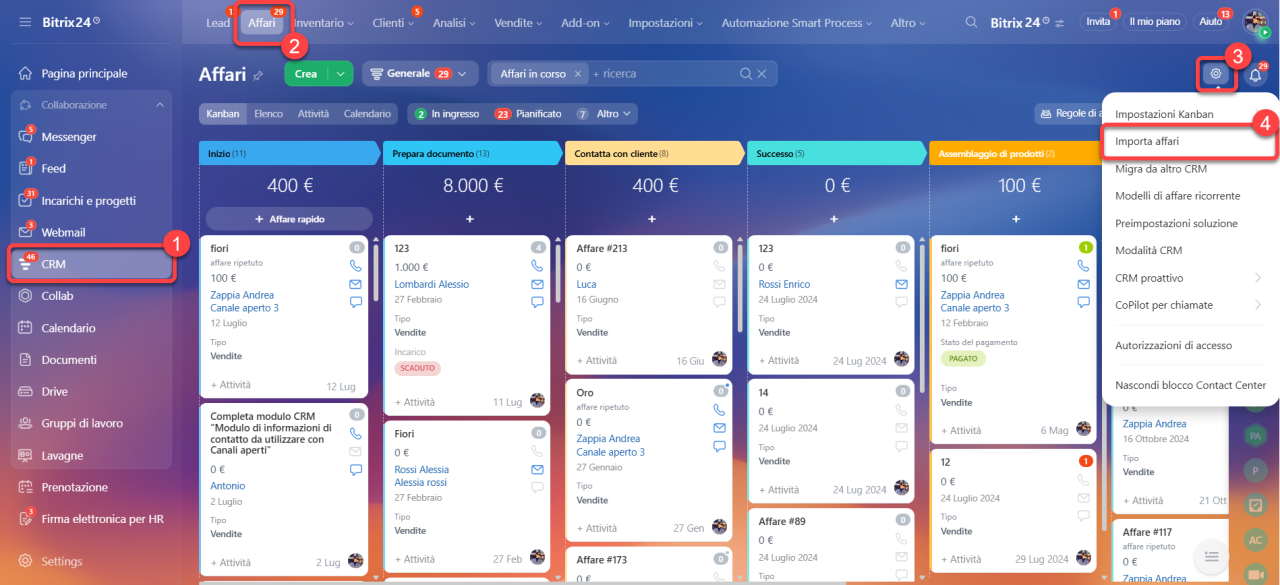This screenshot has width=1280, height=585.
Task: Click the search field next to Affari in corso
Action: point(664,73)
